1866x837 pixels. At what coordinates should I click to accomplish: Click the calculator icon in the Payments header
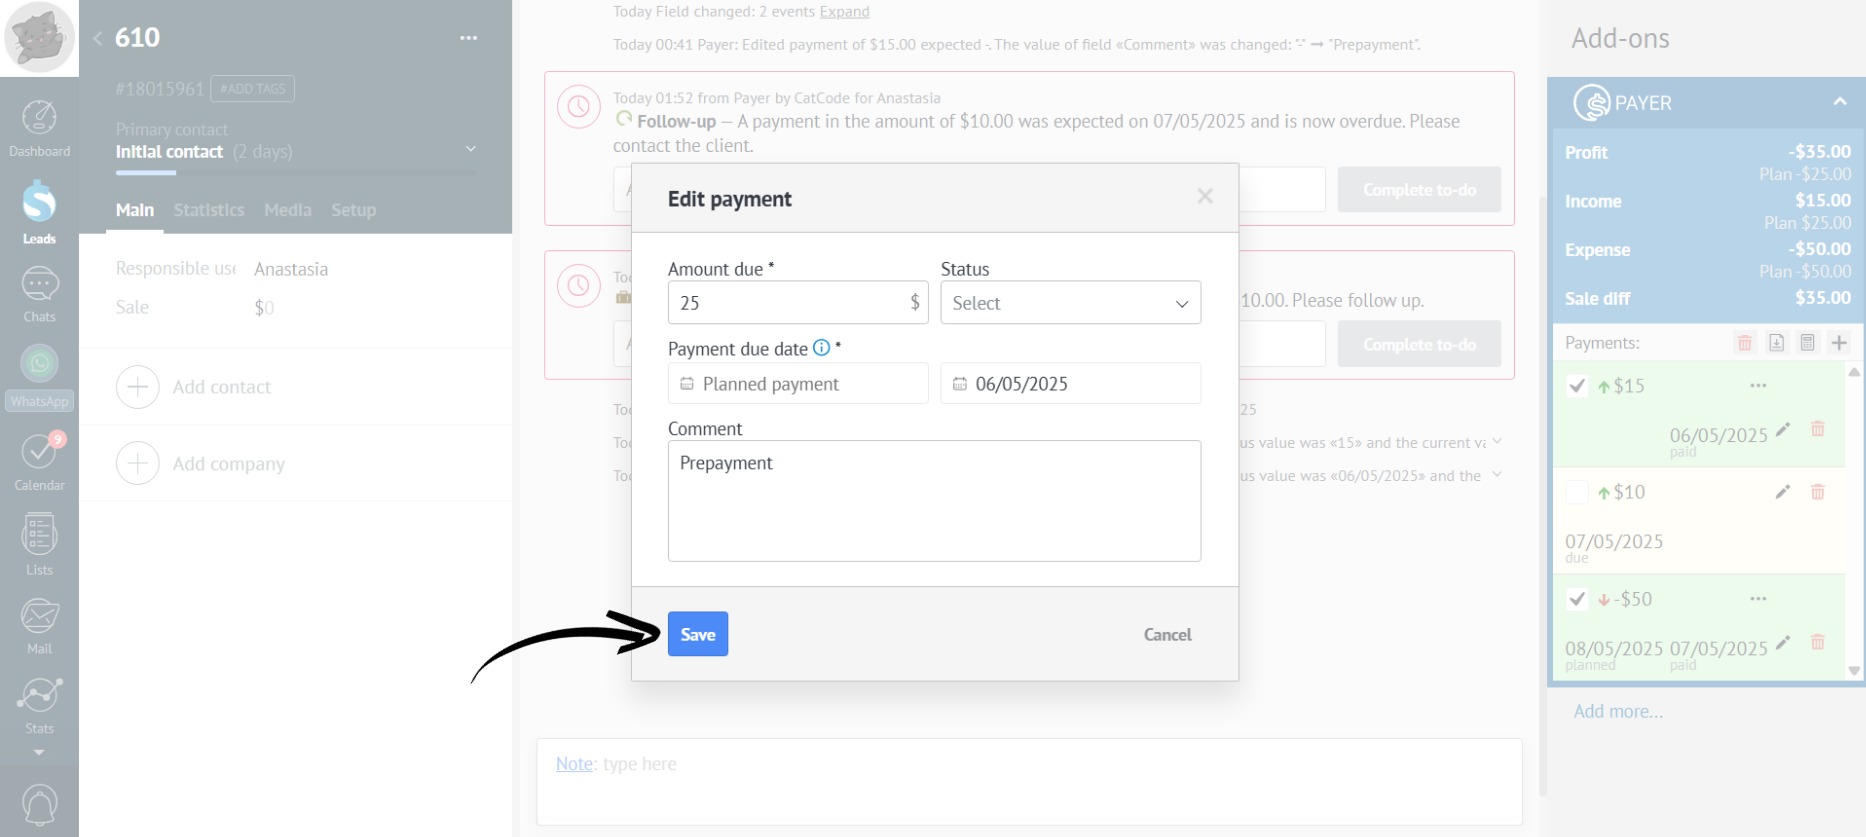1807,343
